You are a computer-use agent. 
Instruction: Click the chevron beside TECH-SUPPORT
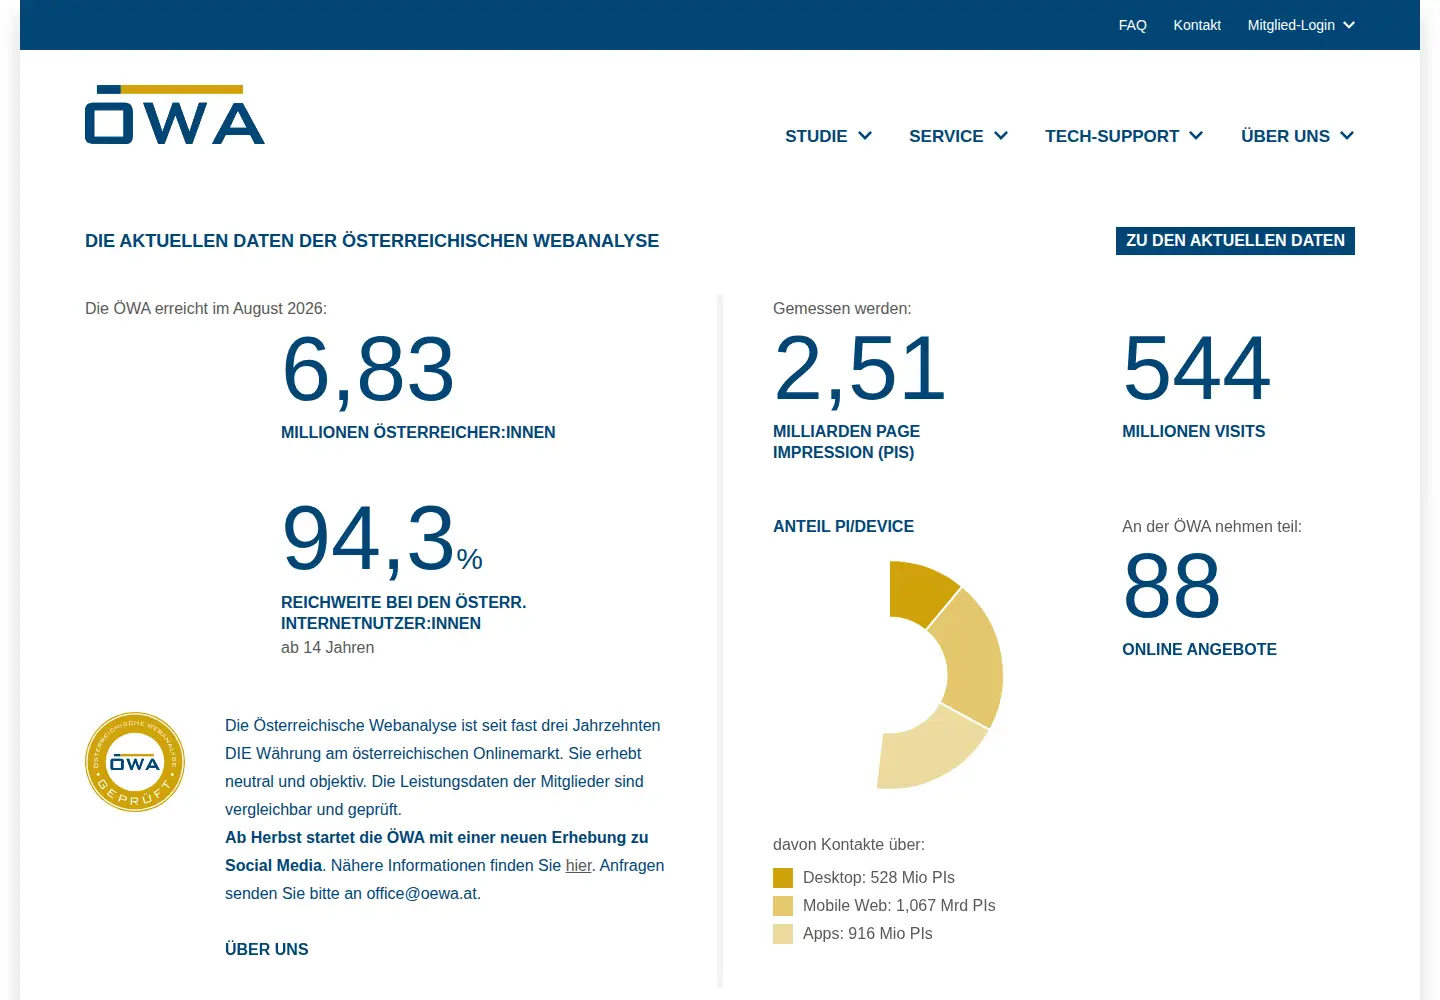click(1196, 136)
